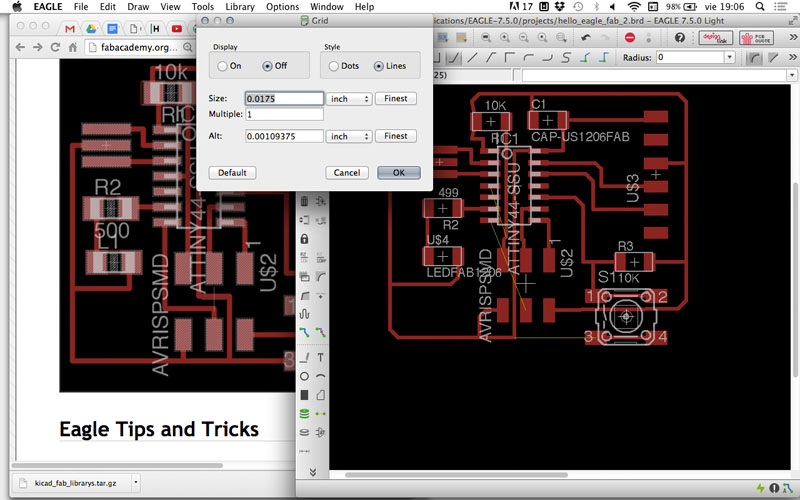Open the File menu
This screenshot has width=800, height=500.
pyautogui.click(x=81, y=7)
